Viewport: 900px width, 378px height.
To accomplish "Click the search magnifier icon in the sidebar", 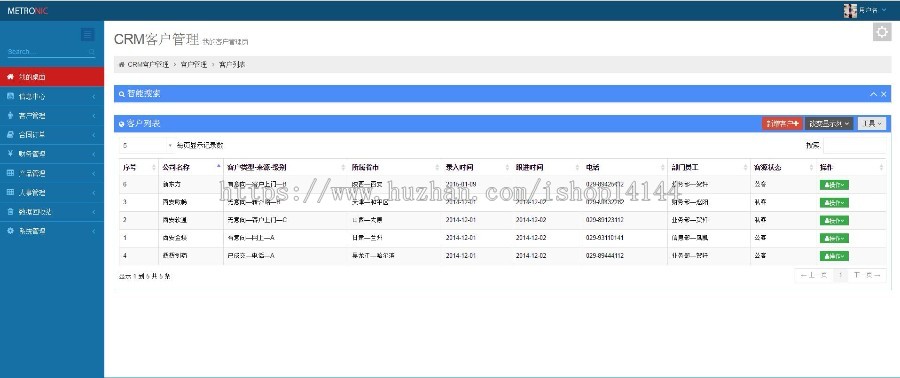I will click(x=92, y=52).
